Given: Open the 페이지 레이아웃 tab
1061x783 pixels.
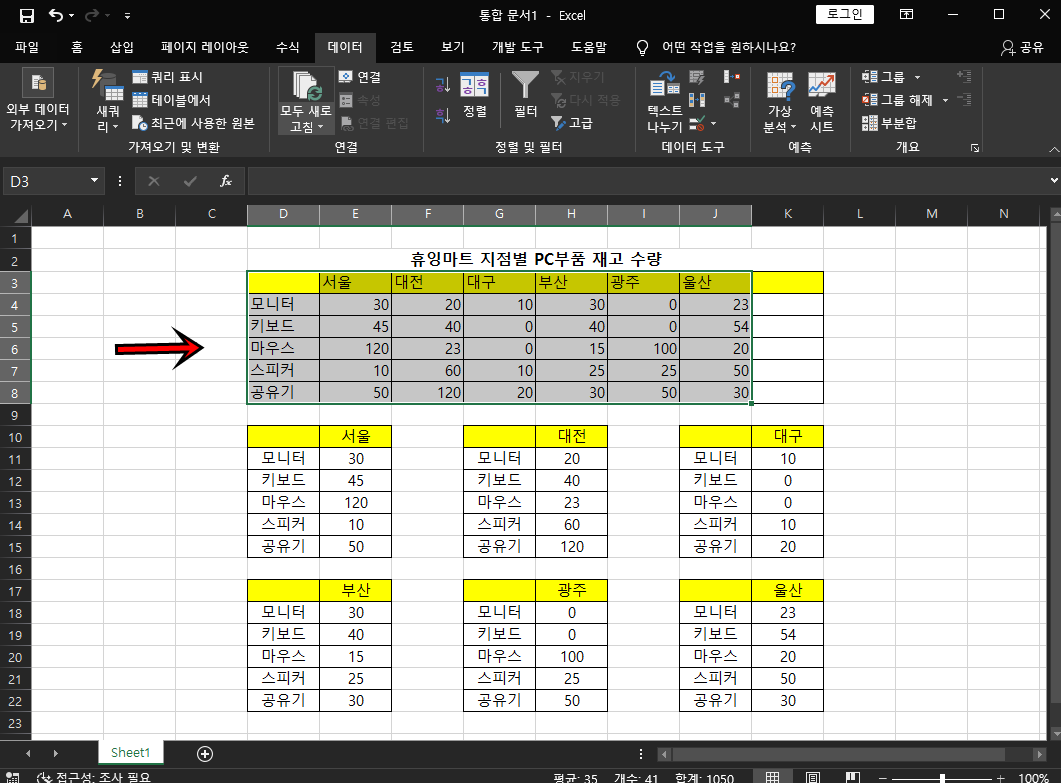Looking at the screenshot, I should [204, 47].
